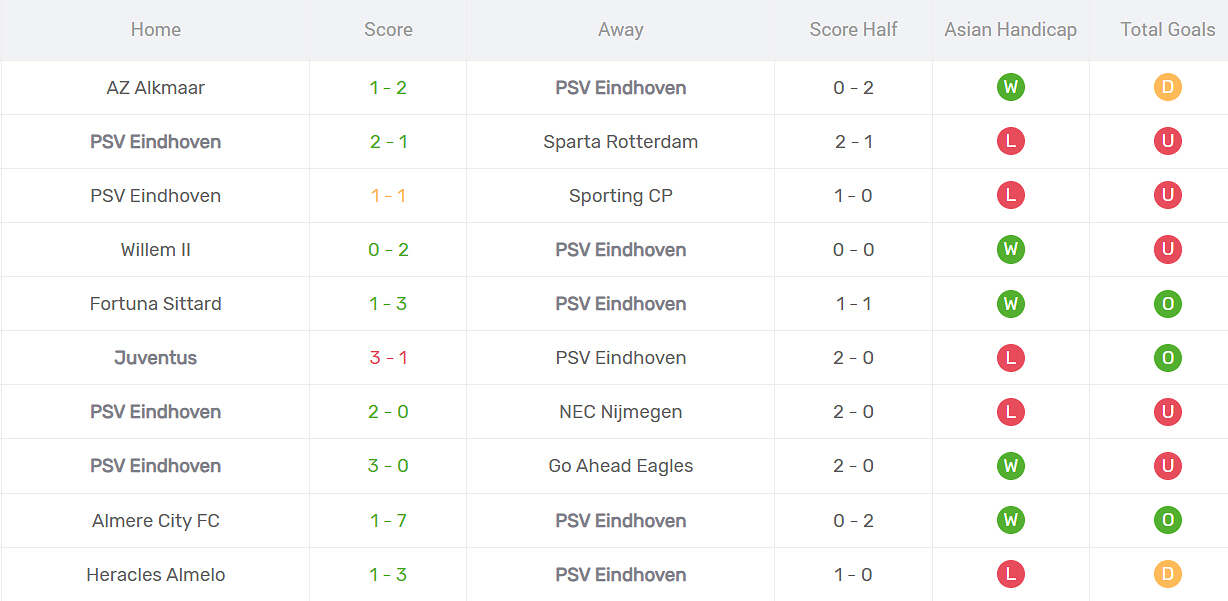Click the Score Half column header
The height and width of the screenshot is (601, 1228).
tap(853, 29)
